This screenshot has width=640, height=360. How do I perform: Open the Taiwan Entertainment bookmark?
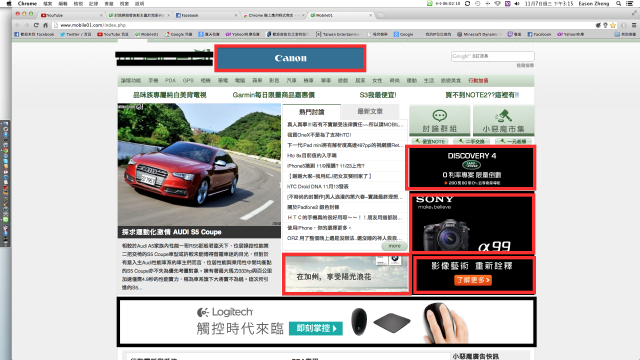[x=338, y=34]
